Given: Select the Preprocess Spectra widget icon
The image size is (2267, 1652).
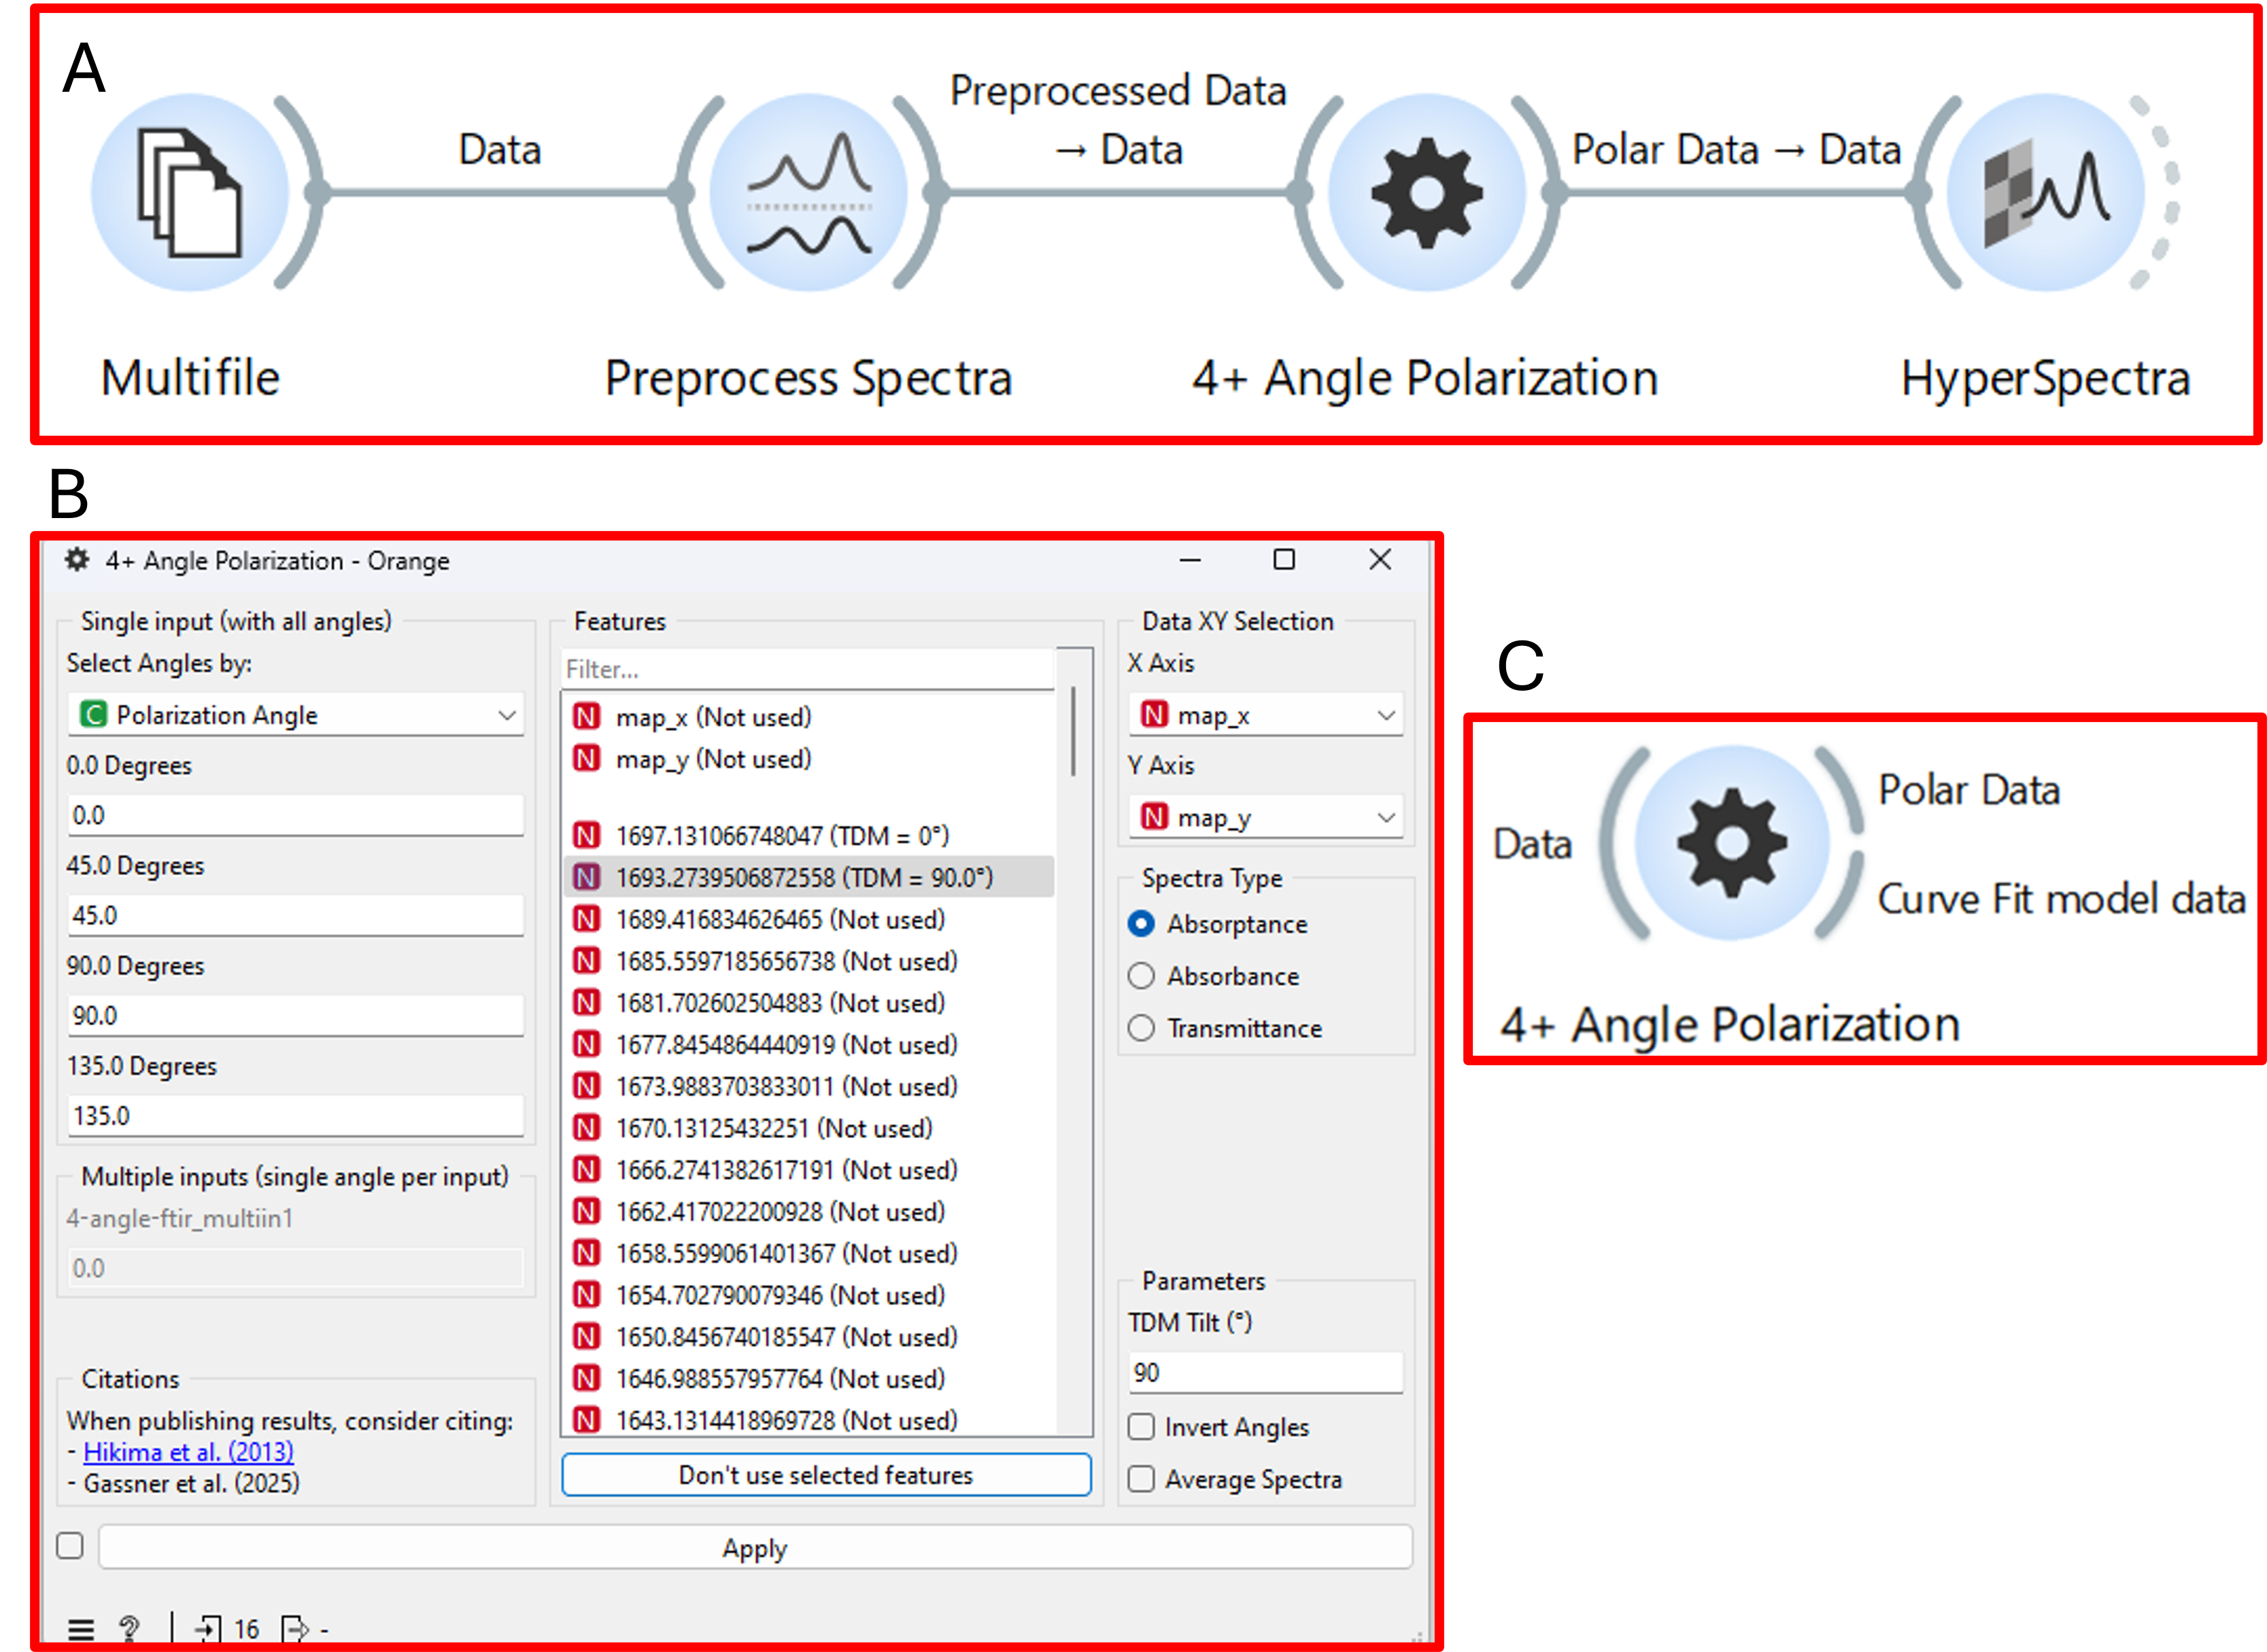Looking at the screenshot, I should point(808,192).
